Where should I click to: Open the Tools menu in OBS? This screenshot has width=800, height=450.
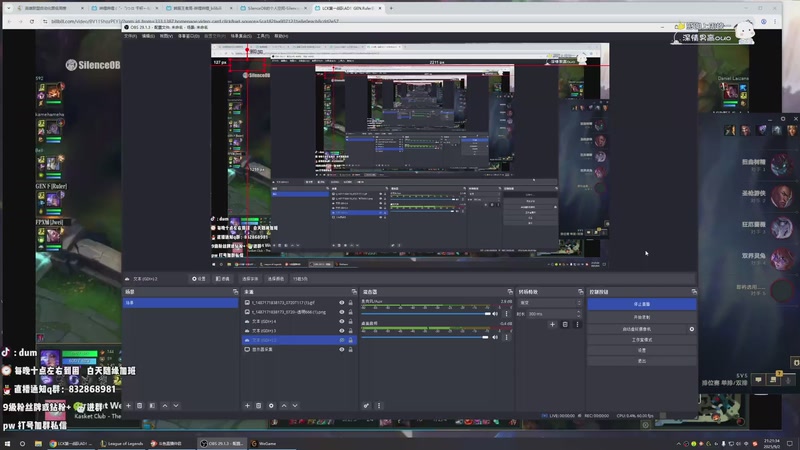pyautogui.click(x=263, y=36)
